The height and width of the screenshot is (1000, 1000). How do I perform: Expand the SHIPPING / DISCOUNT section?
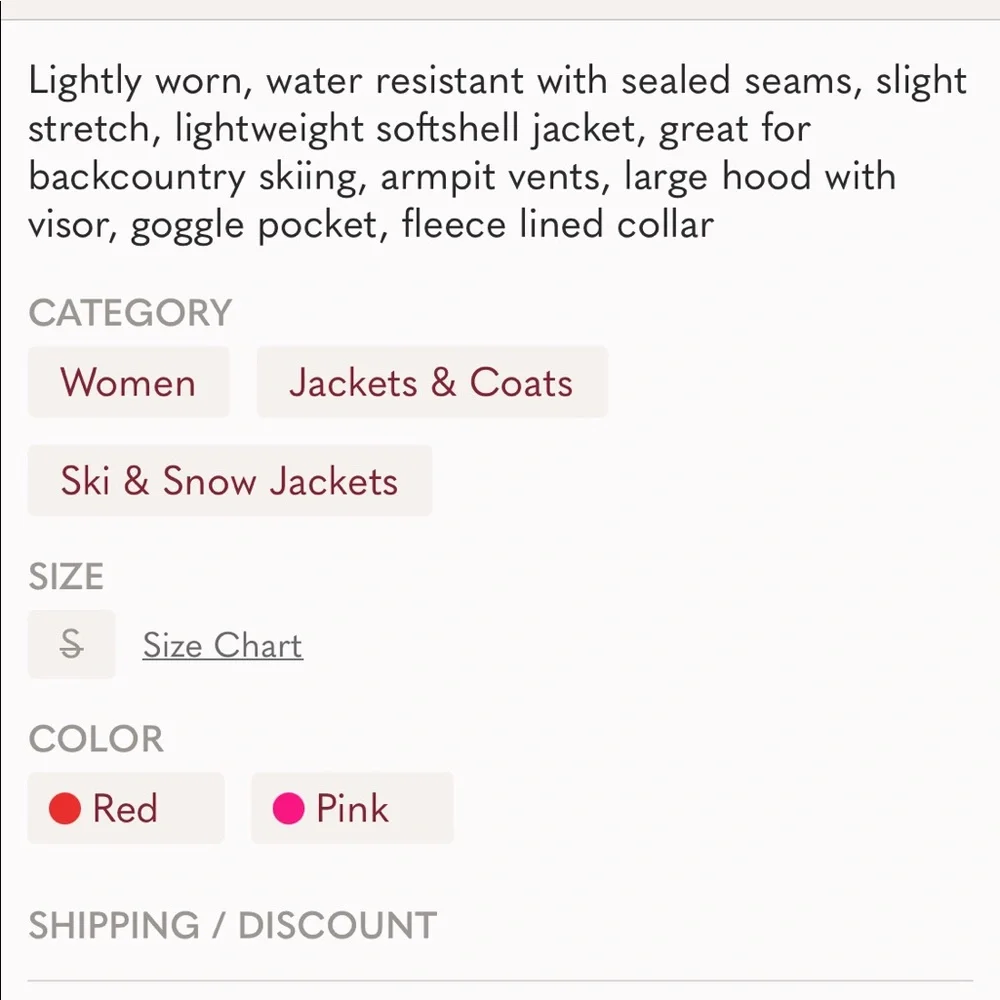[233, 925]
